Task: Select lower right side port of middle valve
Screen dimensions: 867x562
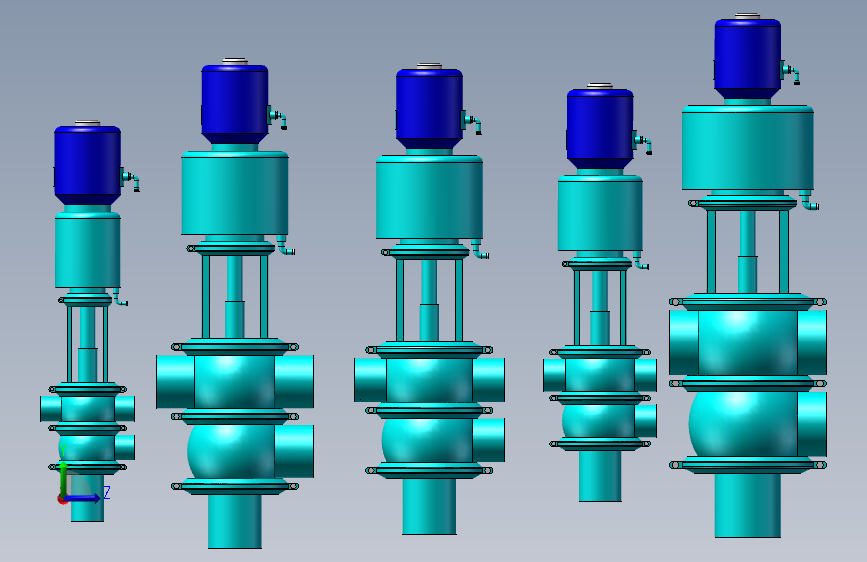Action: coord(489,440)
